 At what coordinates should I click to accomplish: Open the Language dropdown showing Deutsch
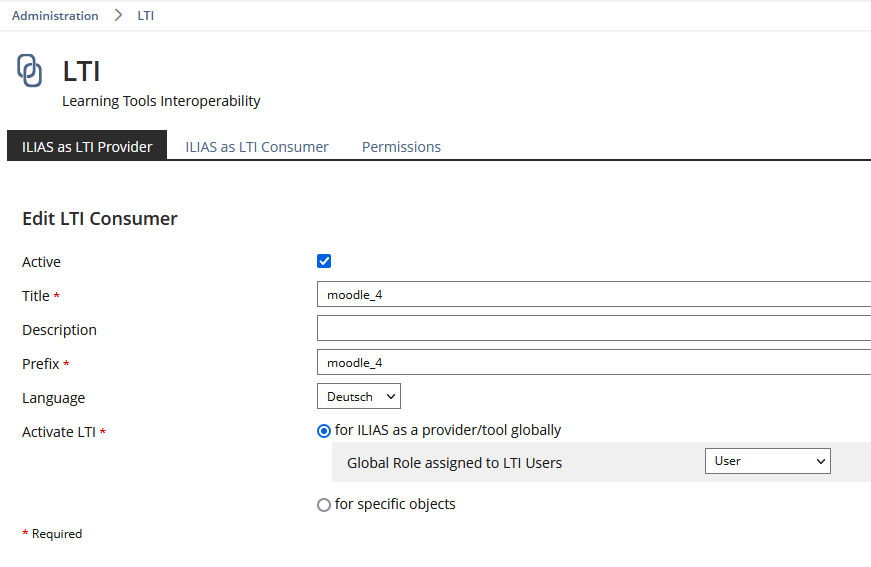click(359, 397)
